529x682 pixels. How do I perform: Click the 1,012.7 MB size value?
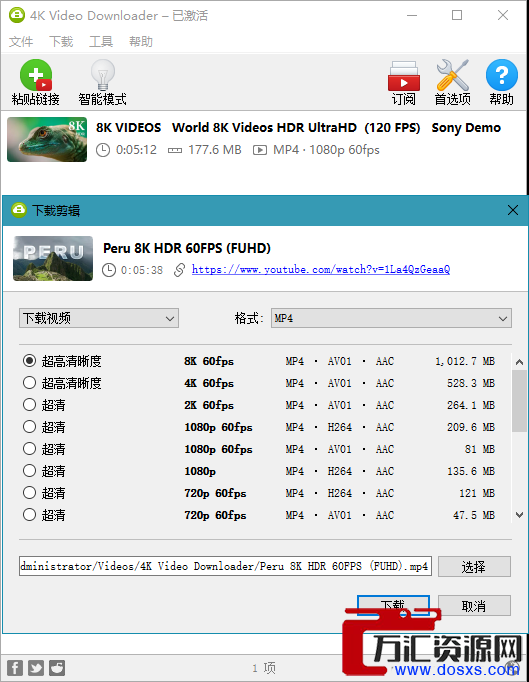465,361
